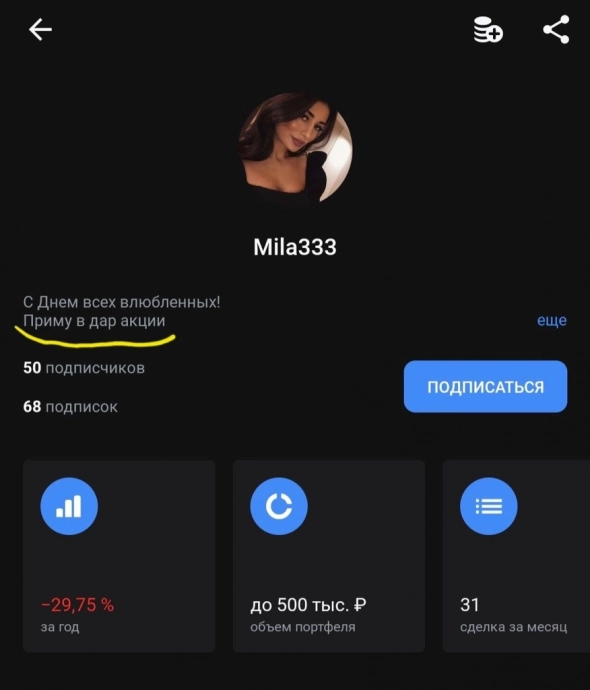Image resolution: width=590 pixels, height=690 pixels.
Task: Tap the share icon
Action: pos(557,29)
